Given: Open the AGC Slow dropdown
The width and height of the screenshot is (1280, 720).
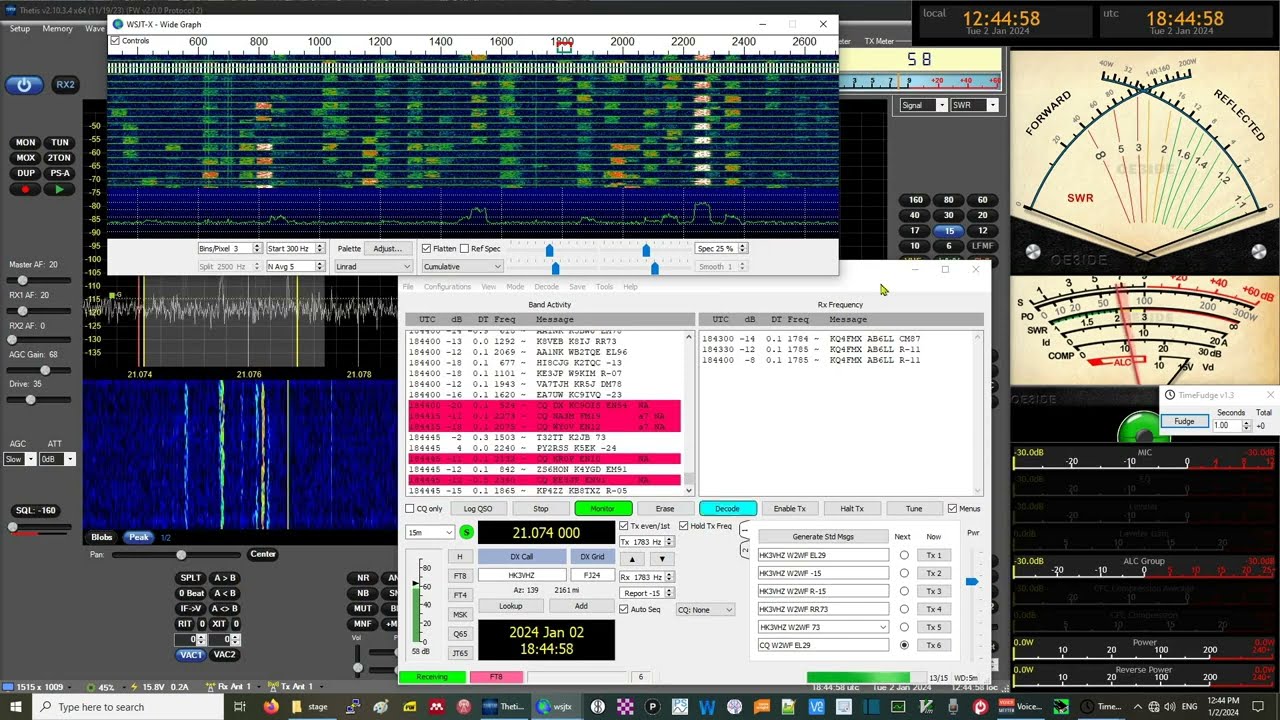Looking at the screenshot, I should coord(19,459).
